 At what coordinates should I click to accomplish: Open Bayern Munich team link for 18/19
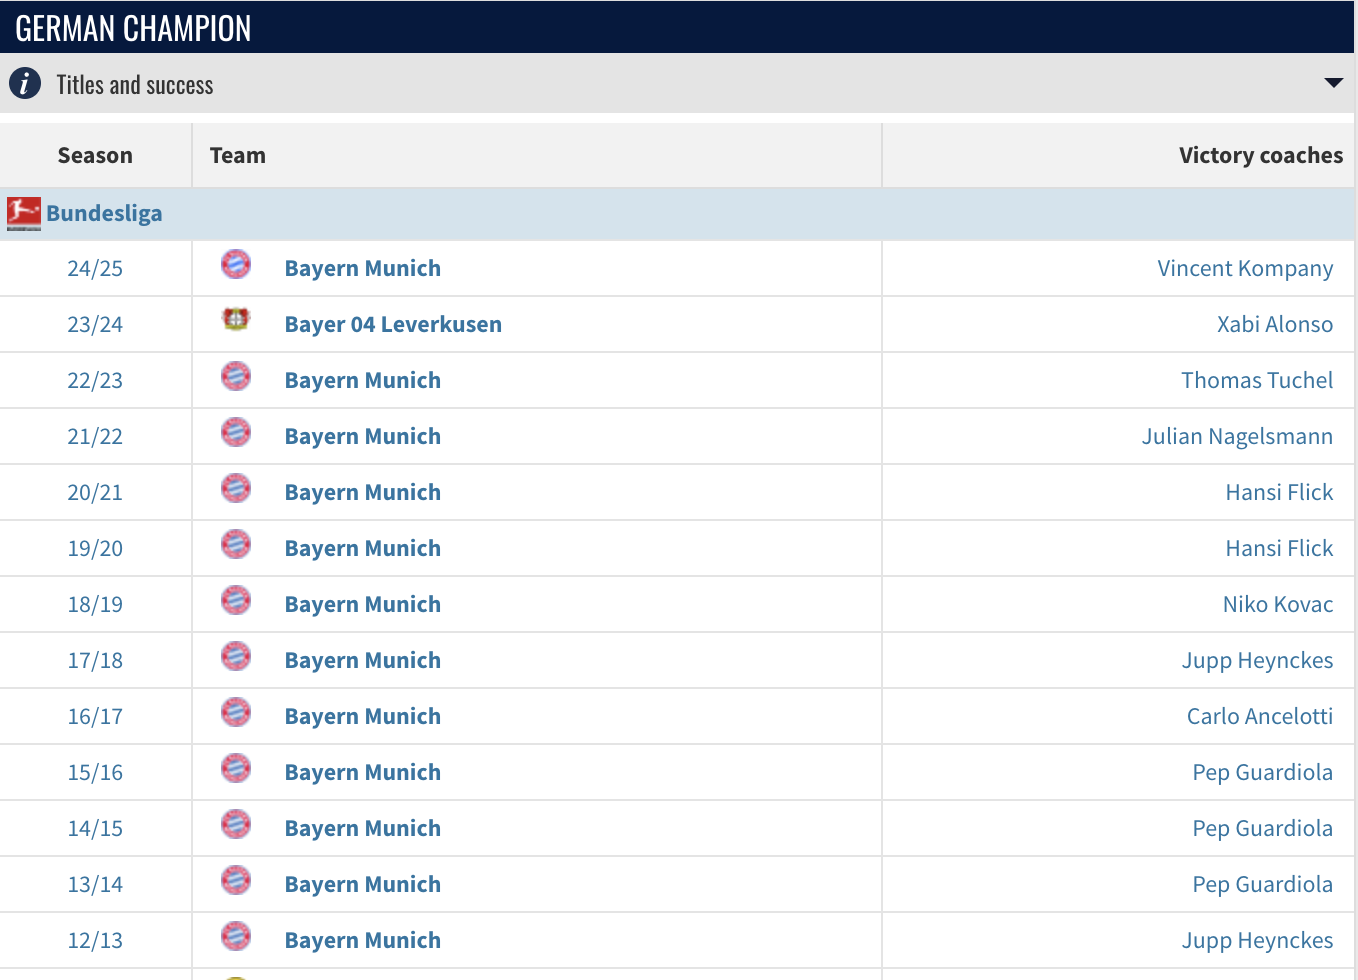(x=363, y=604)
